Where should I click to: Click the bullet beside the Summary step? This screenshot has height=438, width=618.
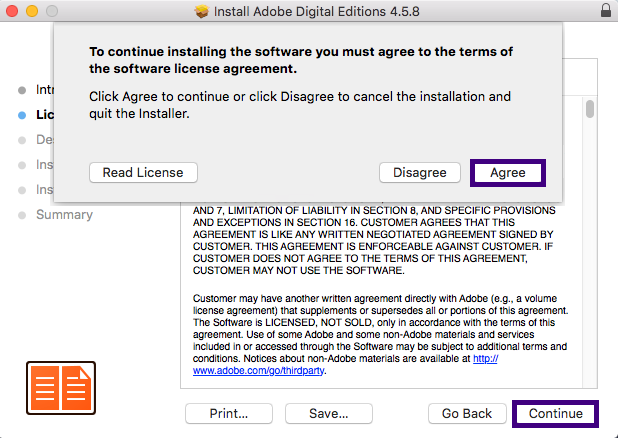(22, 215)
